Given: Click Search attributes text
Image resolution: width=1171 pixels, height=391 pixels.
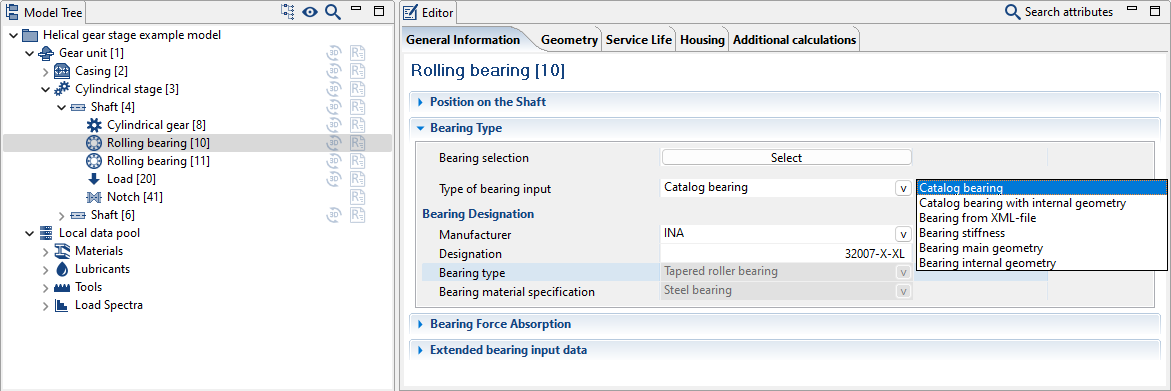Looking at the screenshot, I should [x=1069, y=12].
